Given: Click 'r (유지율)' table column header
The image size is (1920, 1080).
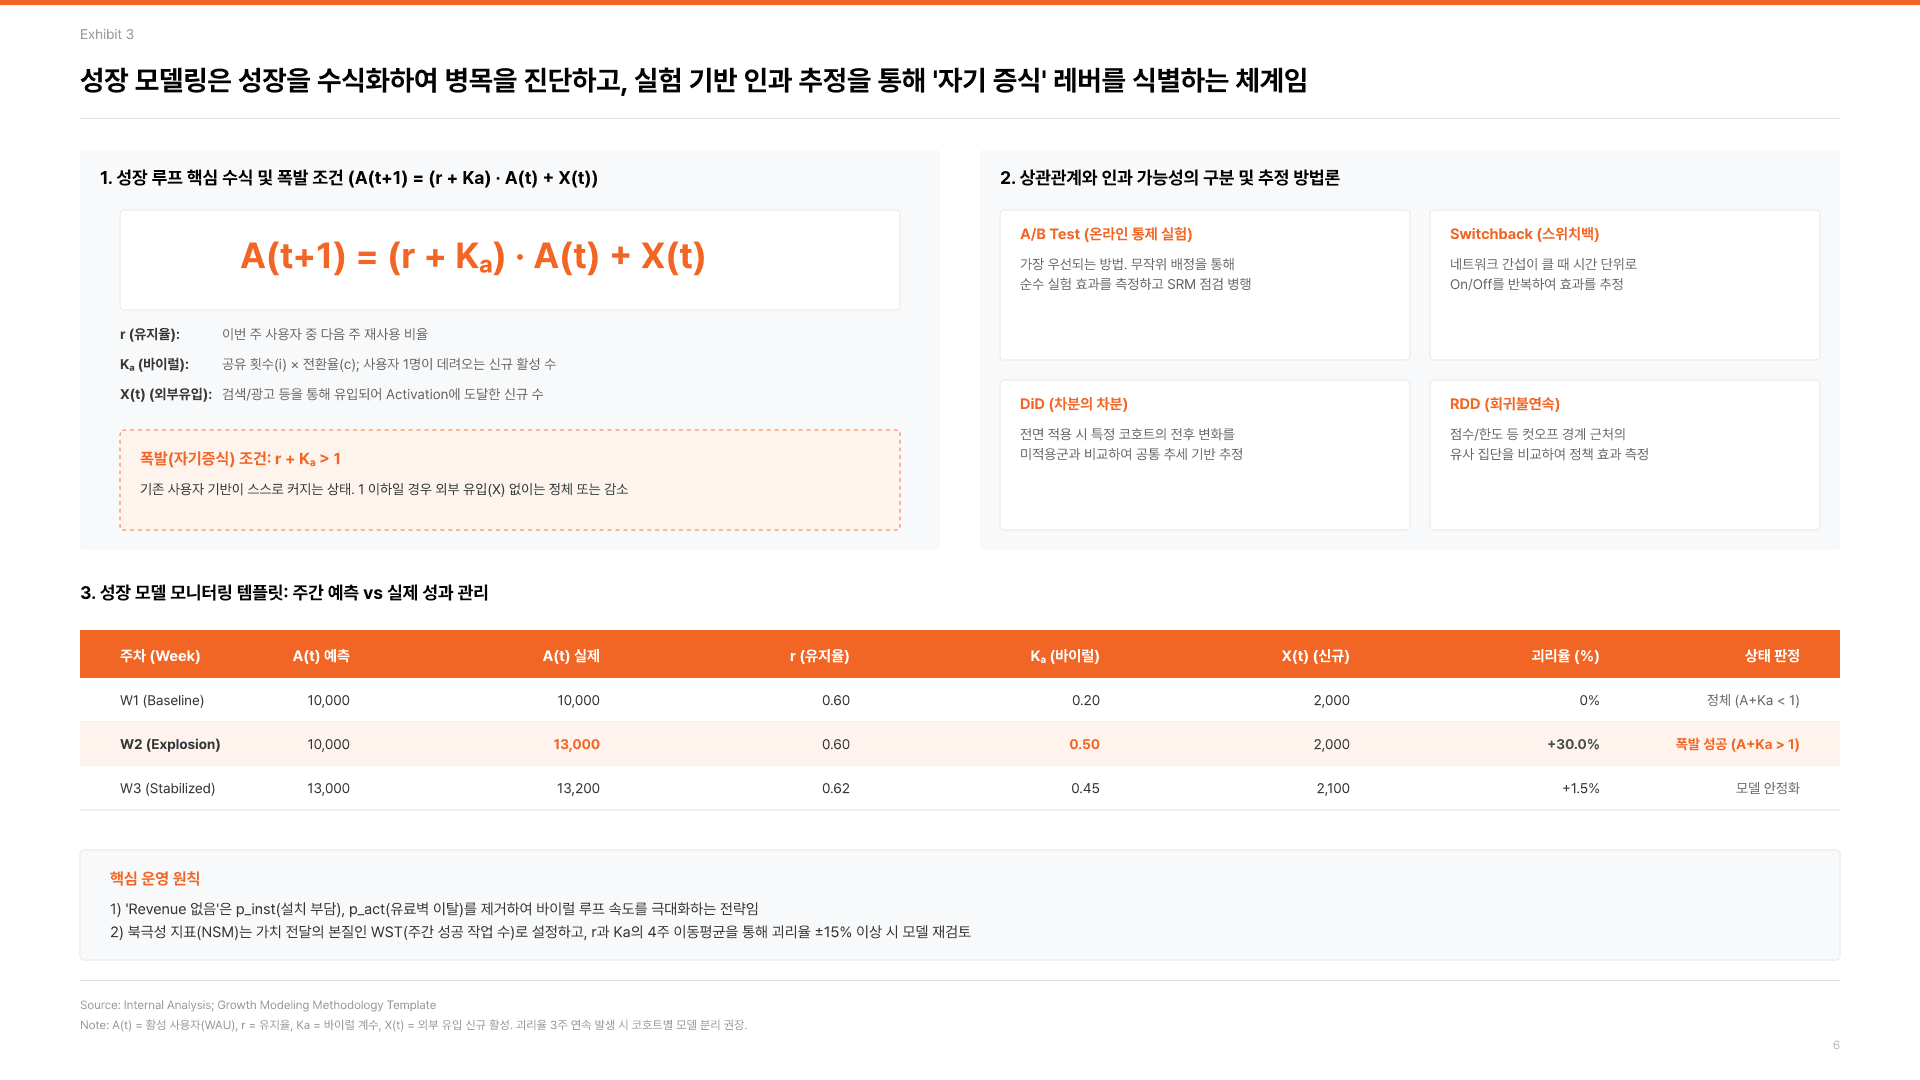Looking at the screenshot, I should click(x=819, y=656).
